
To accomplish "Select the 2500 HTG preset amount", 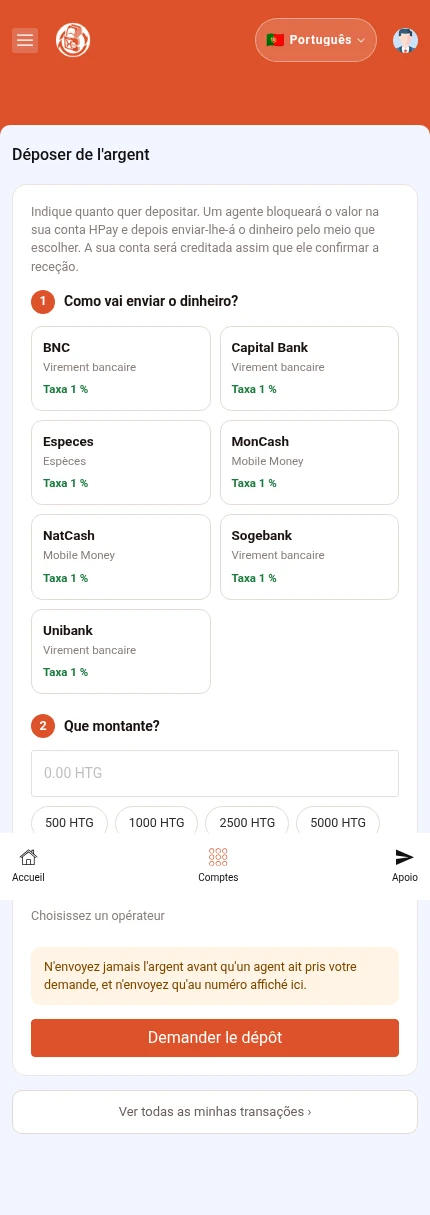I will point(247,822).
